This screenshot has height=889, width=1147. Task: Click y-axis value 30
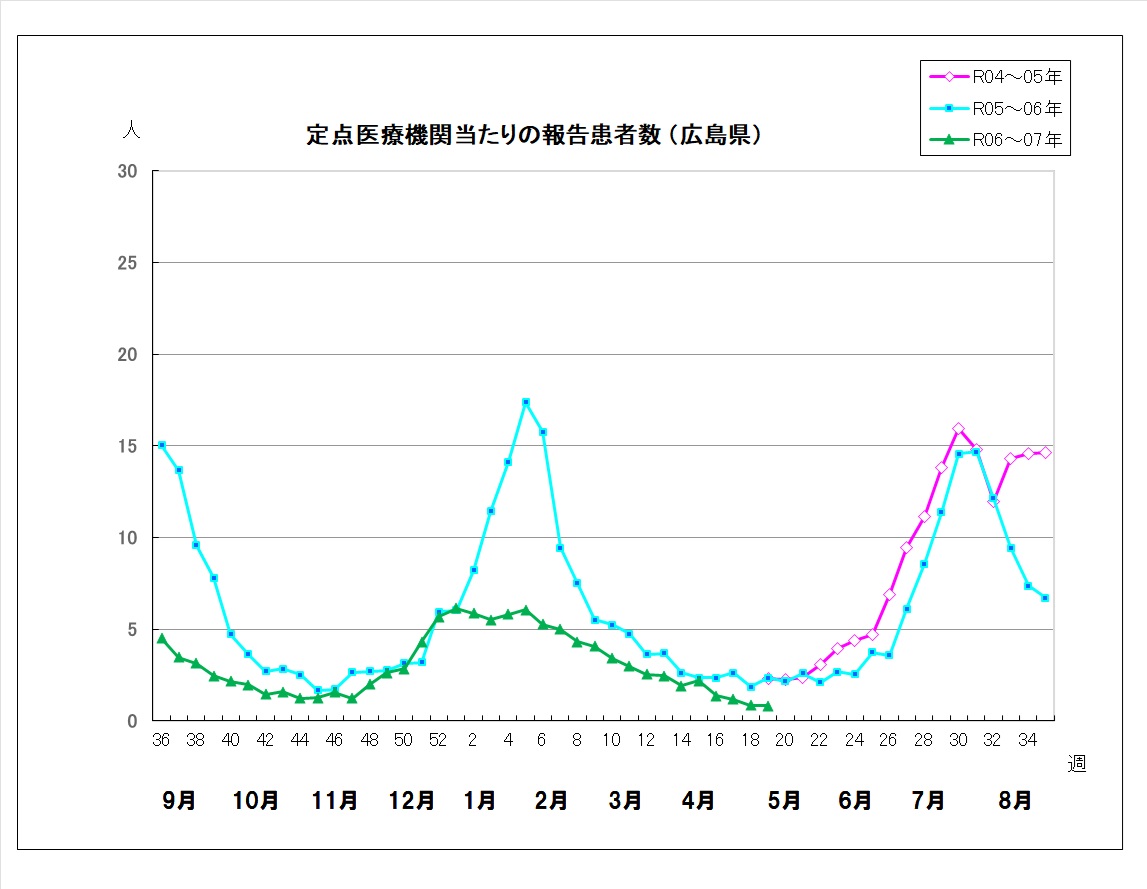point(127,171)
